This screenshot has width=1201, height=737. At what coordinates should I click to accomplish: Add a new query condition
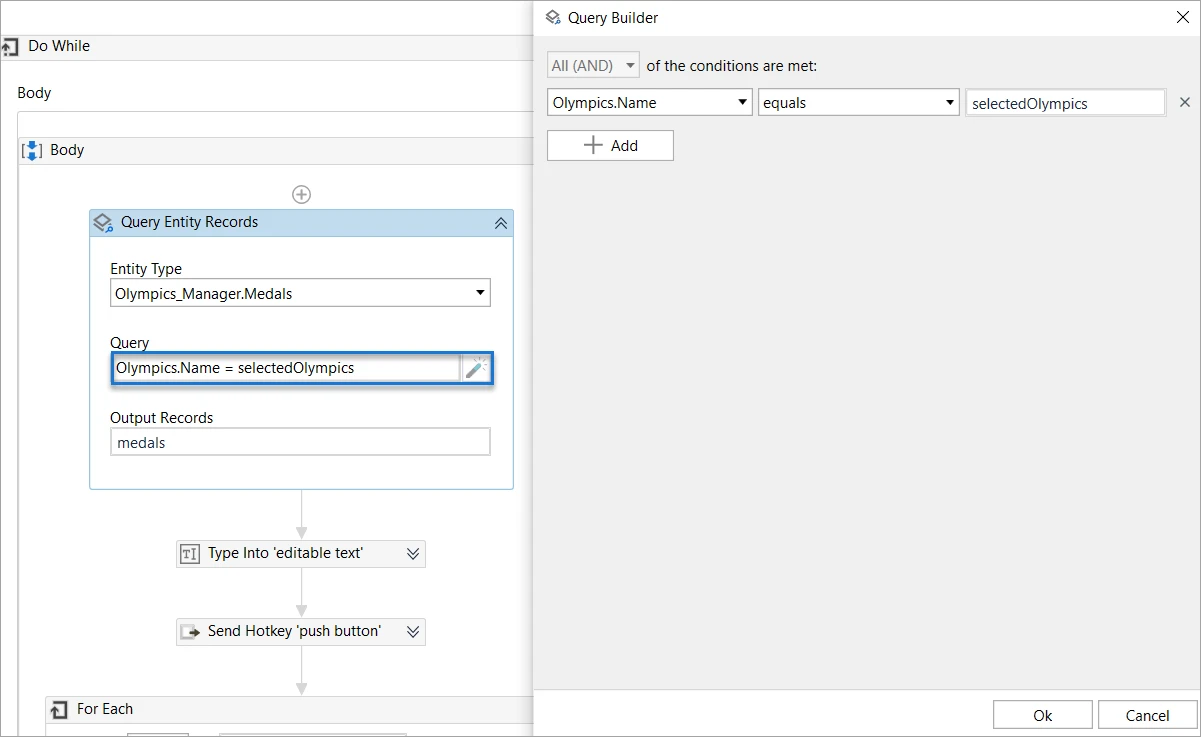(x=610, y=145)
